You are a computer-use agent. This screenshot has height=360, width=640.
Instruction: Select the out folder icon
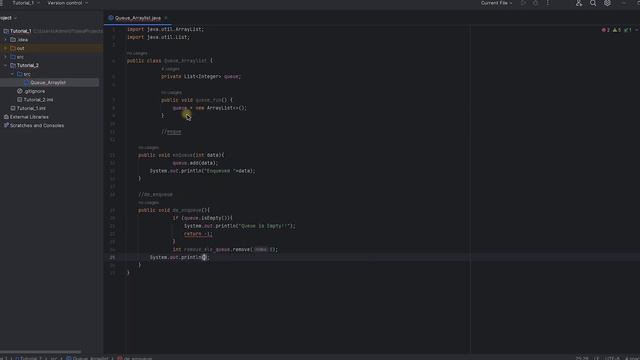tap(13, 48)
